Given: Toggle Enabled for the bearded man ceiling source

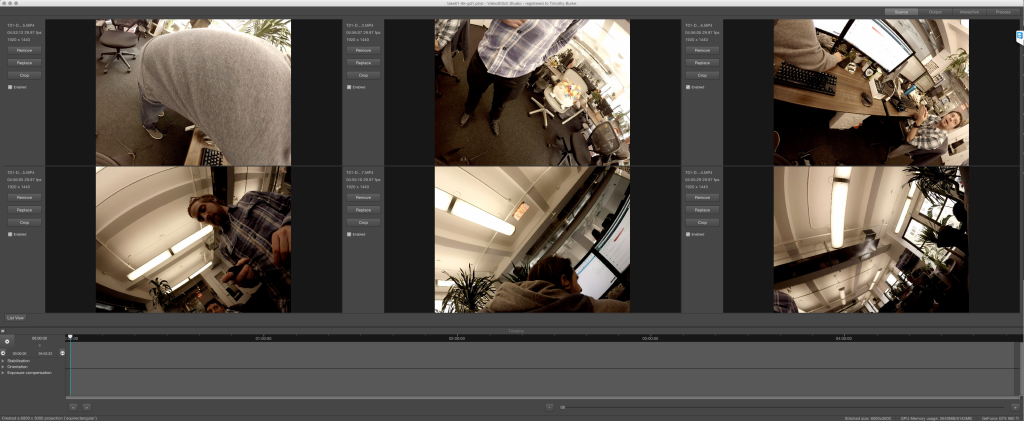Looking at the screenshot, I should tap(10, 234).
